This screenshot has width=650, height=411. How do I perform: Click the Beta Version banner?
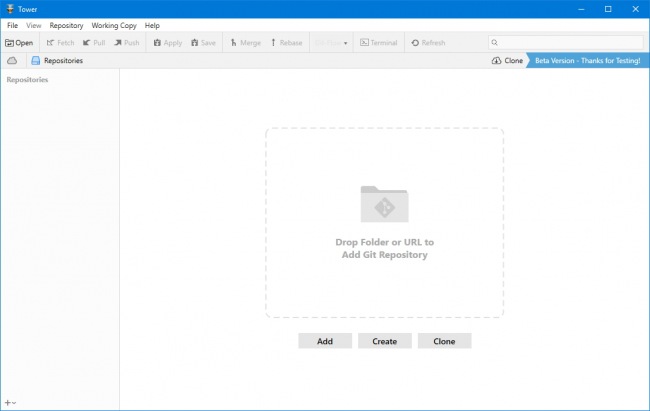(x=587, y=61)
